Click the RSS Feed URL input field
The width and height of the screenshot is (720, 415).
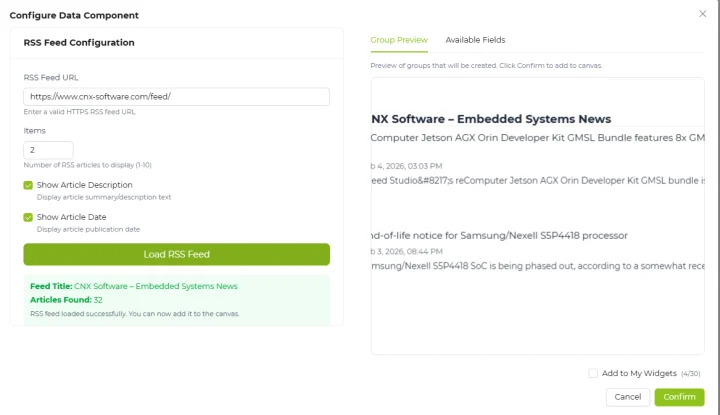click(176, 97)
